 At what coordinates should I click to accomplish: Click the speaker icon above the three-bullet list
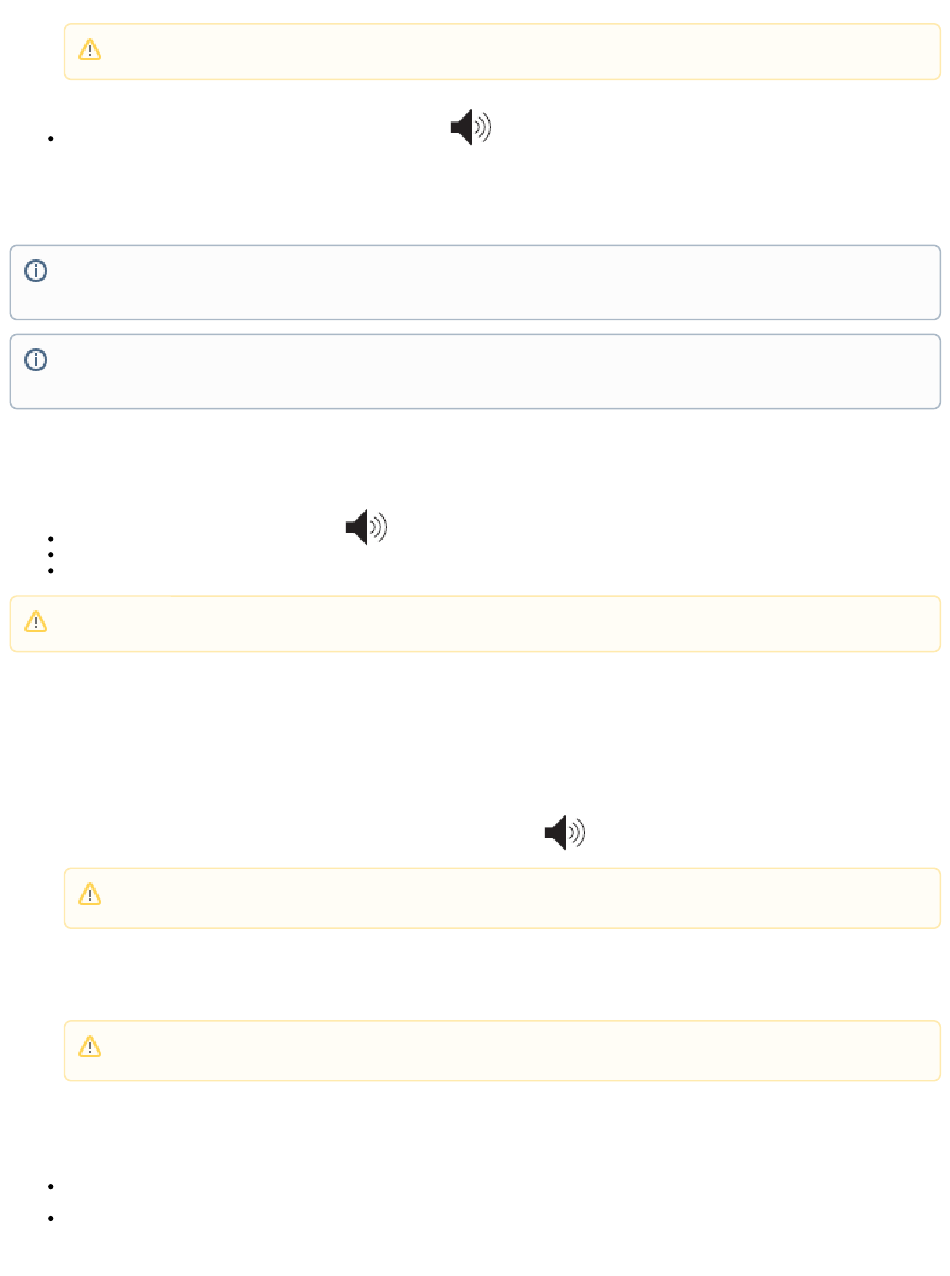coord(367,526)
